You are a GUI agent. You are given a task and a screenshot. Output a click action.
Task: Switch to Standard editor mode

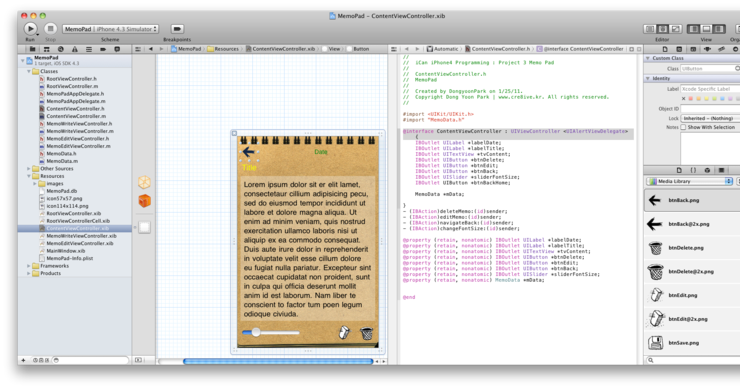click(x=650, y=29)
